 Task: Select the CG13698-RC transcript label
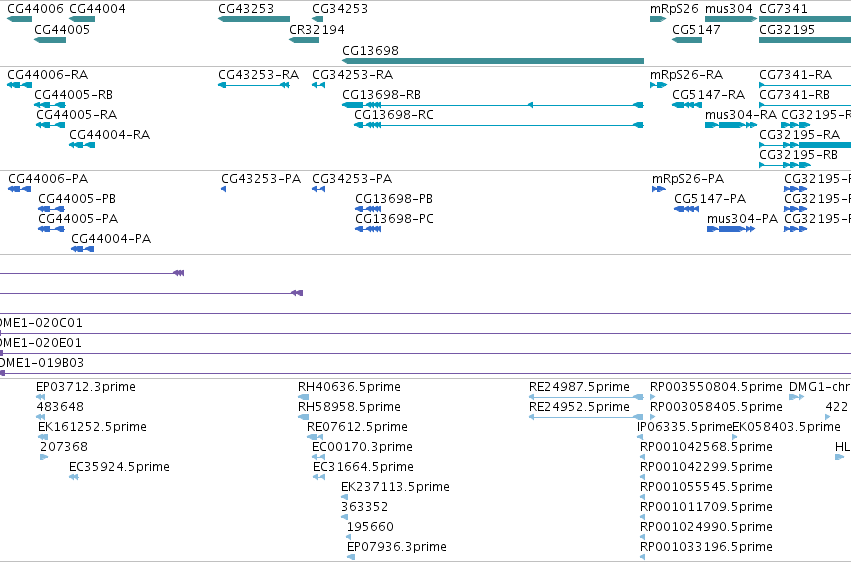click(394, 115)
